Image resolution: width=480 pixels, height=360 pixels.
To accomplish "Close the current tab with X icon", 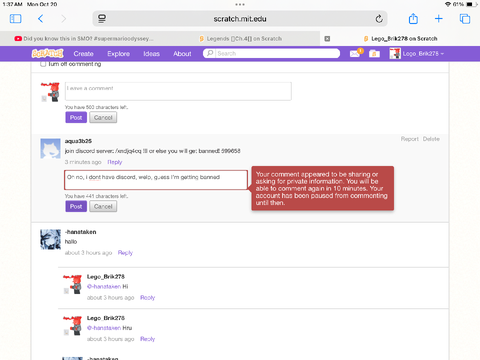I will coord(327,39).
